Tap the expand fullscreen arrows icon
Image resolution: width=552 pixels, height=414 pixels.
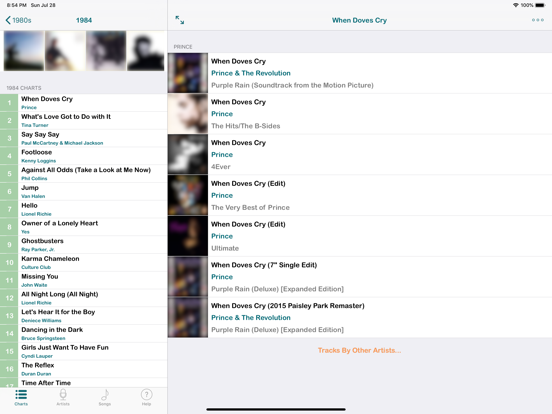tap(180, 20)
